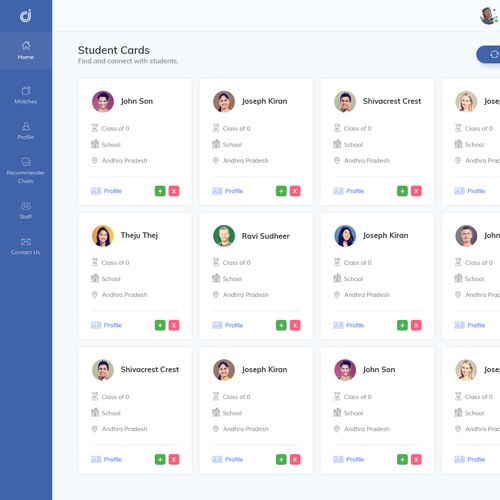Open Profile link beside Theju Thej's neighbor Ravi Sudheer's right card
Viewport: 500px width, 500px height.
pos(349,325)
